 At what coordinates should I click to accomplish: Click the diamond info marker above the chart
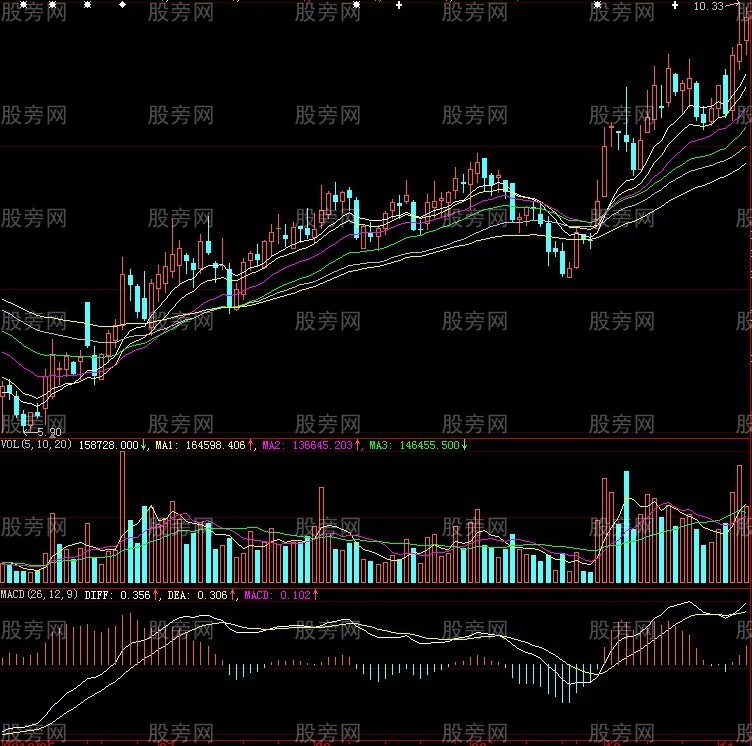click(123, 5)
